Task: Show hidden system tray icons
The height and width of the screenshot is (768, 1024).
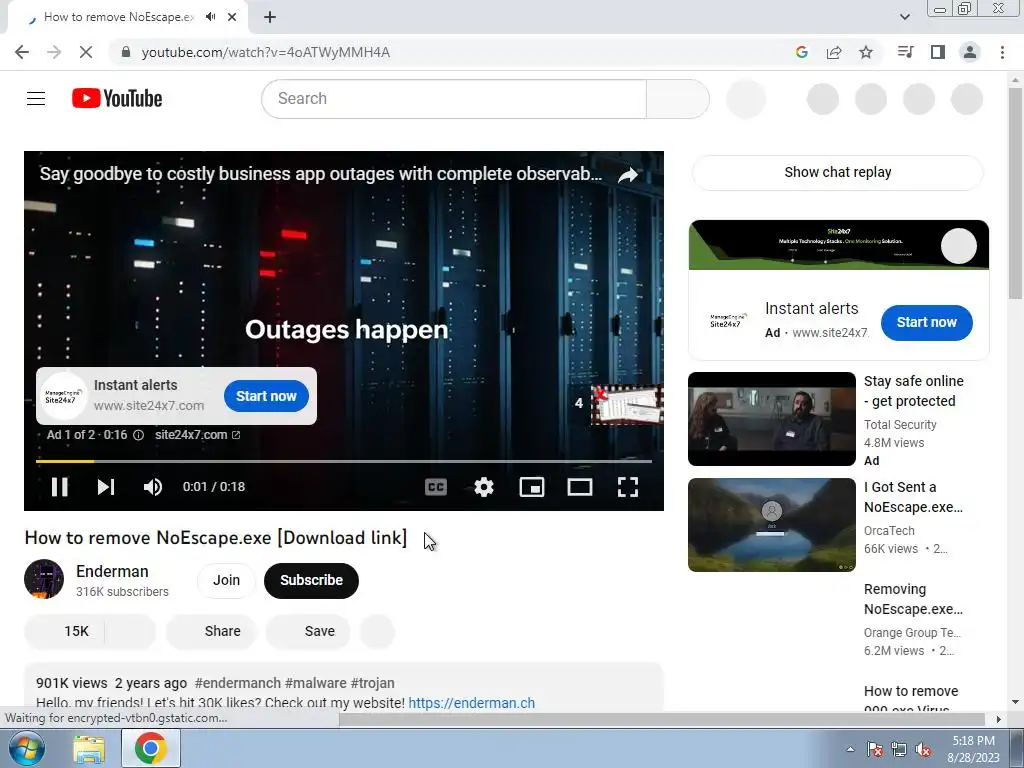Action: coord(850,749)
